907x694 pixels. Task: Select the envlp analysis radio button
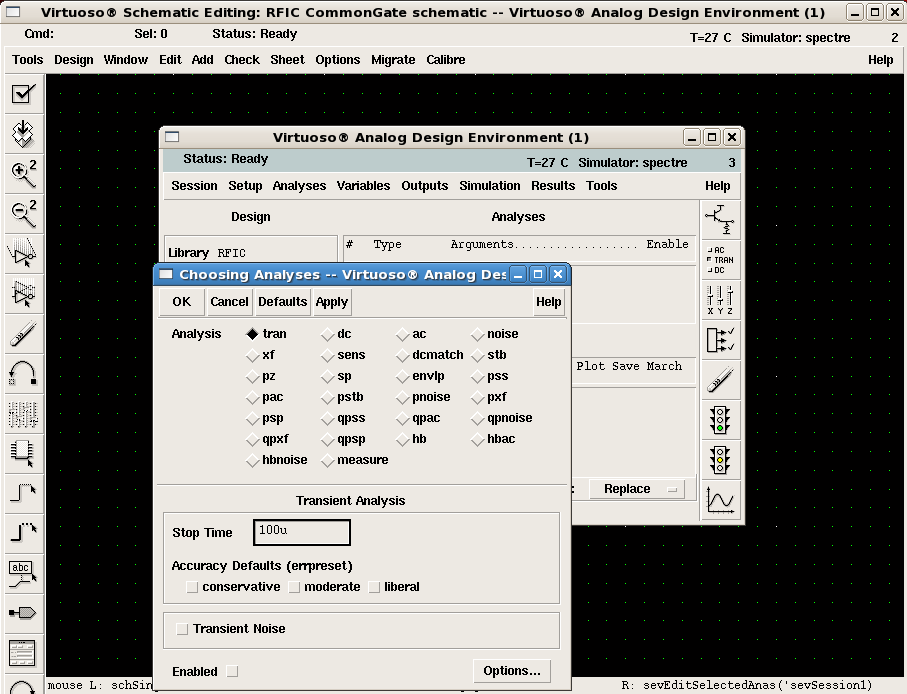(403, 376)
